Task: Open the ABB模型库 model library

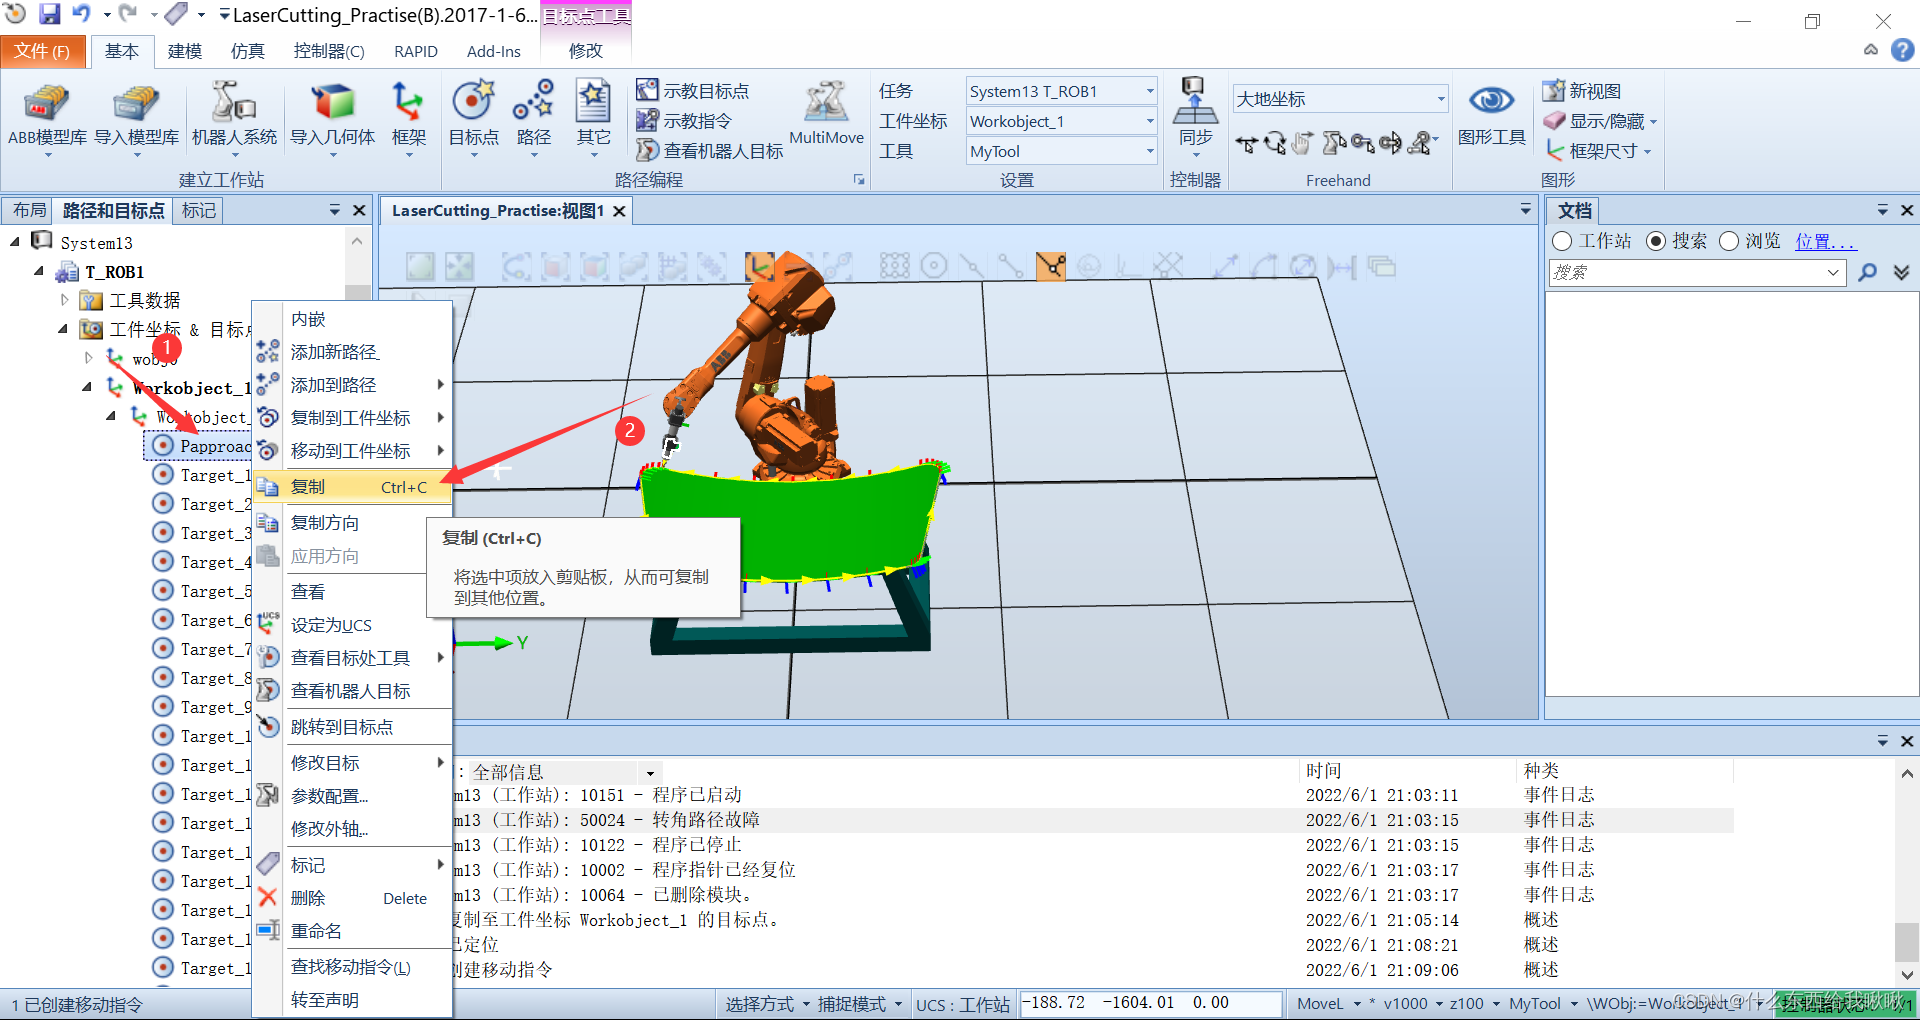Action: (x=47, y=116)
